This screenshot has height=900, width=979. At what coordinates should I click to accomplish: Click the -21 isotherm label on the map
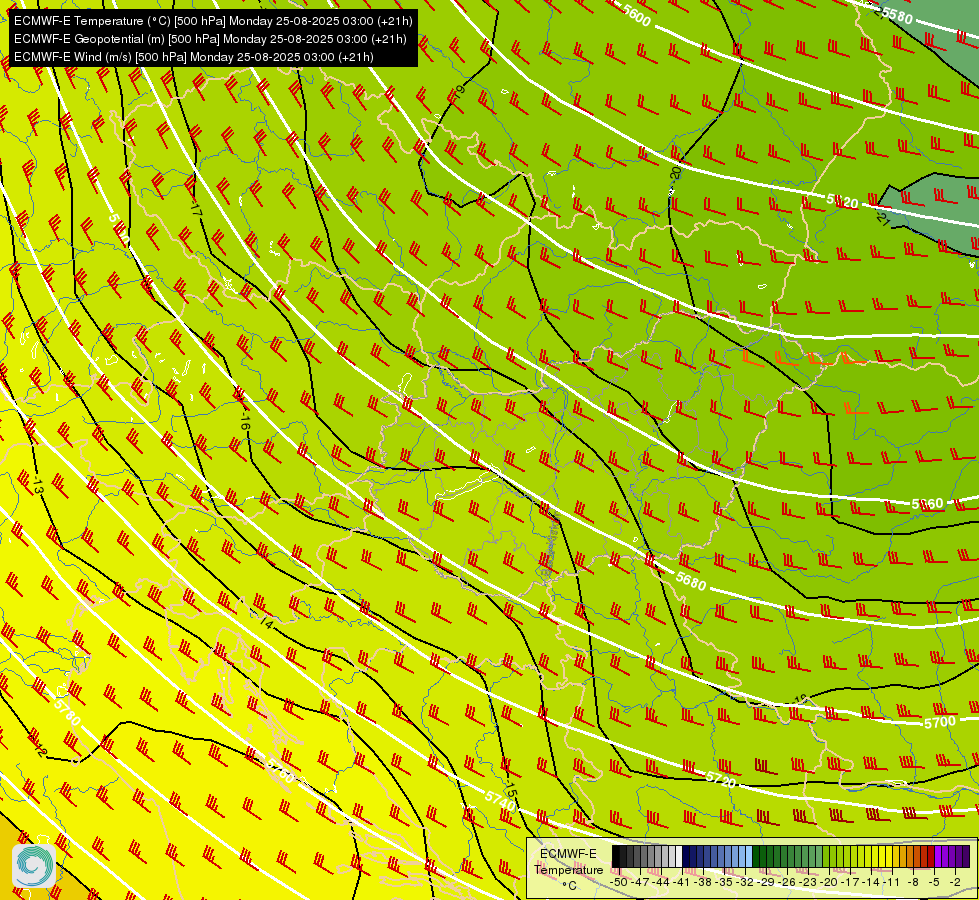[882, 217]
